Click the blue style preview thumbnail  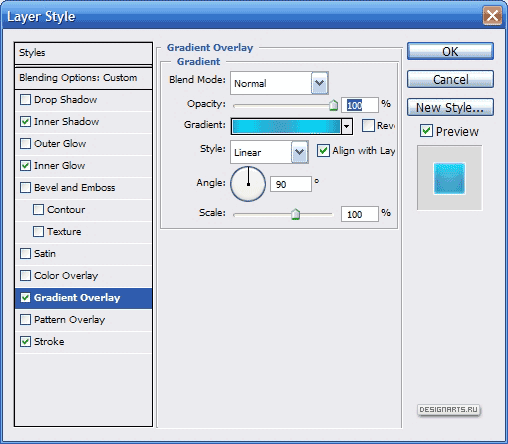click(449, 178)
